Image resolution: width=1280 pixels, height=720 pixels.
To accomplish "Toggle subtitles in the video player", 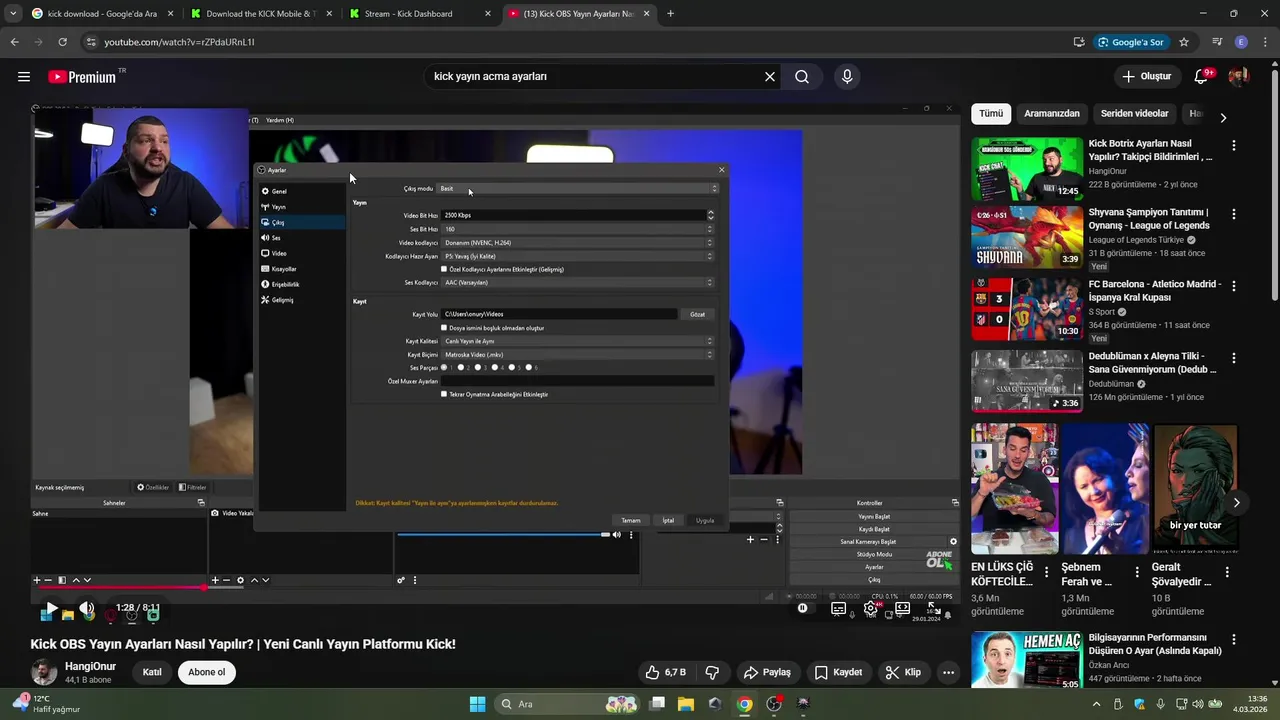I will 839,608.
